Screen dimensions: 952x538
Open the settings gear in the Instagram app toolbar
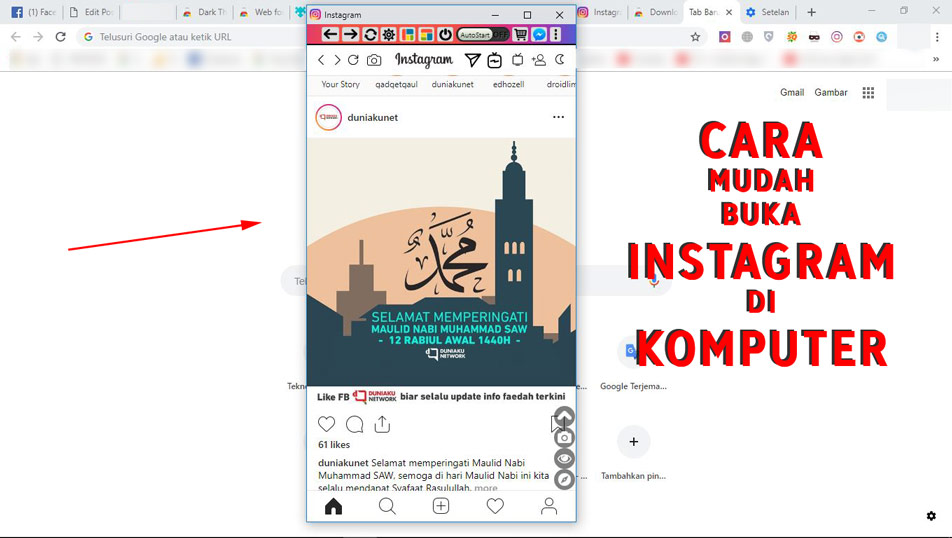point(389,35)
